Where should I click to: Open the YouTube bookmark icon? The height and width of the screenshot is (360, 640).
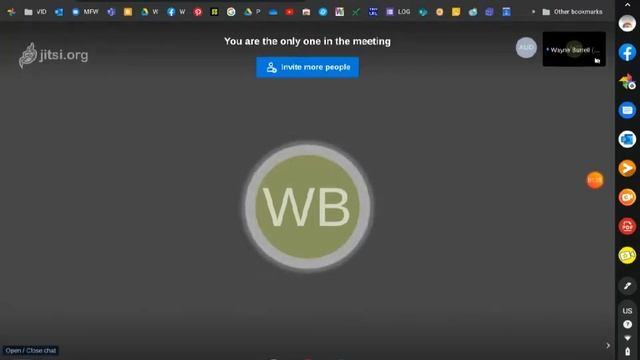289,12
